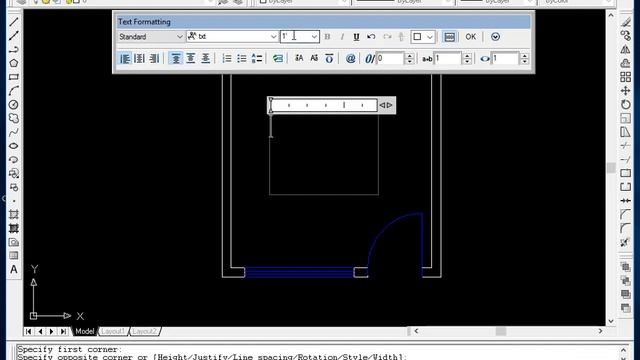Select the Arc tool

pos(13,91)
